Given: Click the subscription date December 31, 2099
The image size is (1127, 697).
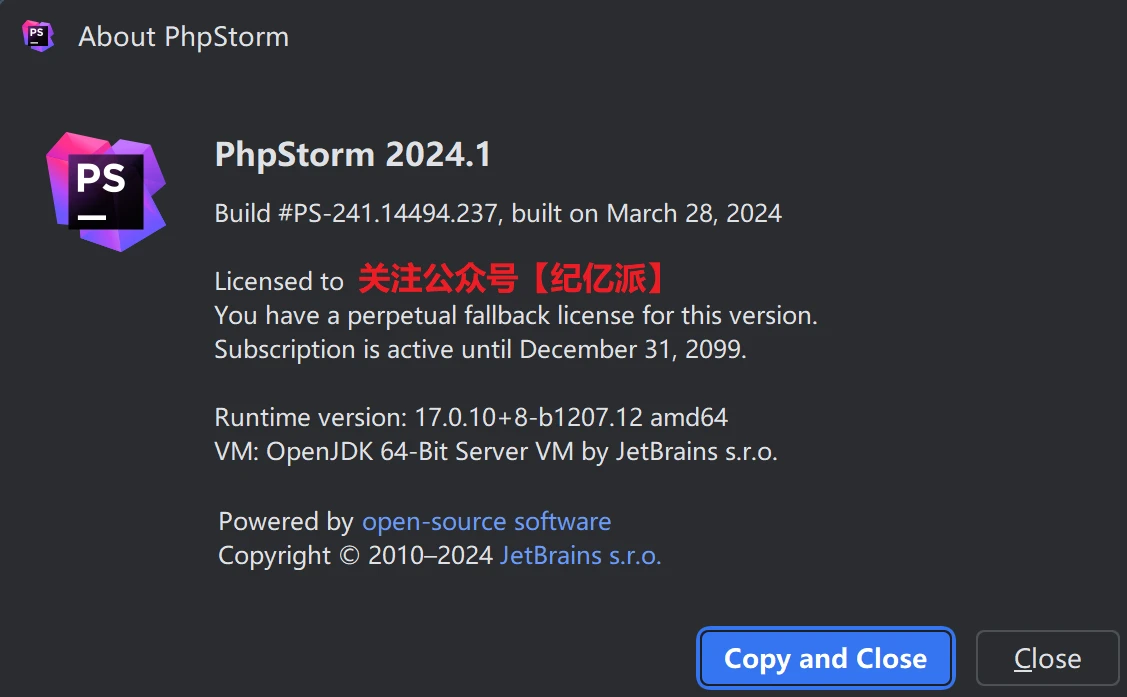Looking at the screenshot, I should [x=632, y=349].
